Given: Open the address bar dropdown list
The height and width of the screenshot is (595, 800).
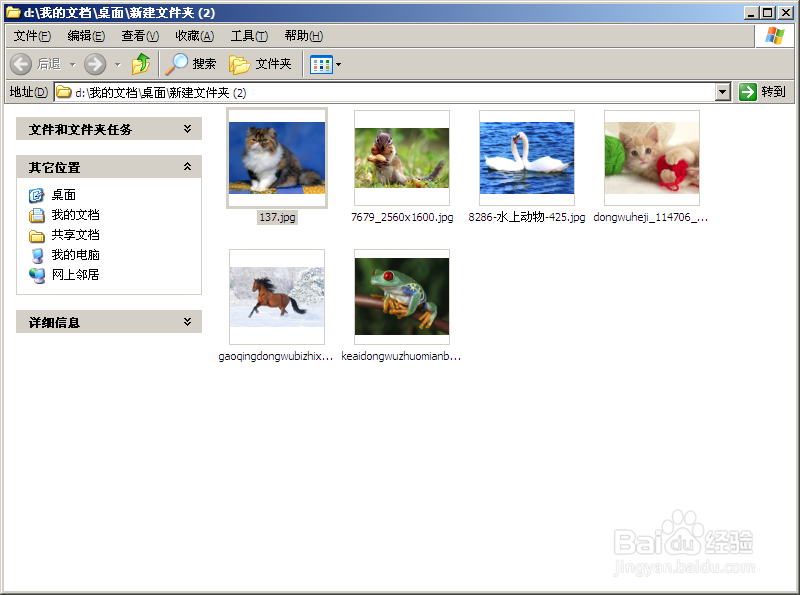Looking at the screenshot, I should [x=722, y=92].
